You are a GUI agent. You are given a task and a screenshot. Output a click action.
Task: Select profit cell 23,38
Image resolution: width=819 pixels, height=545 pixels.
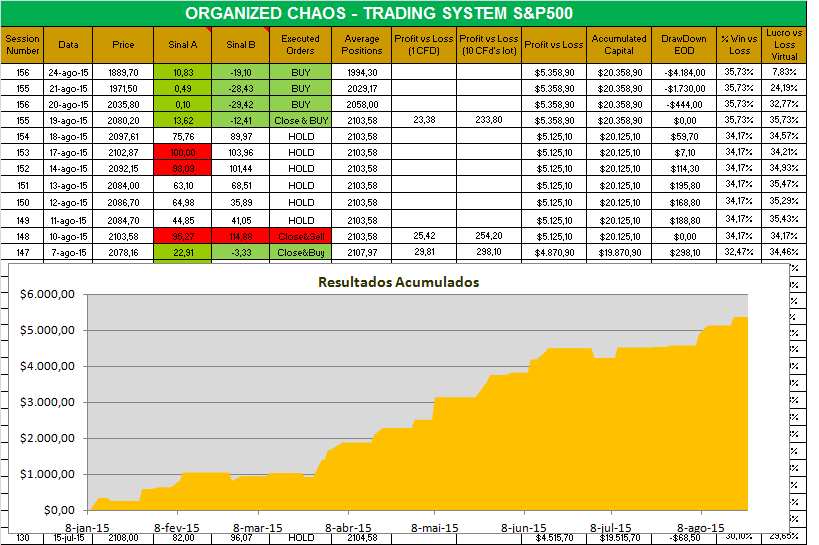424,120
